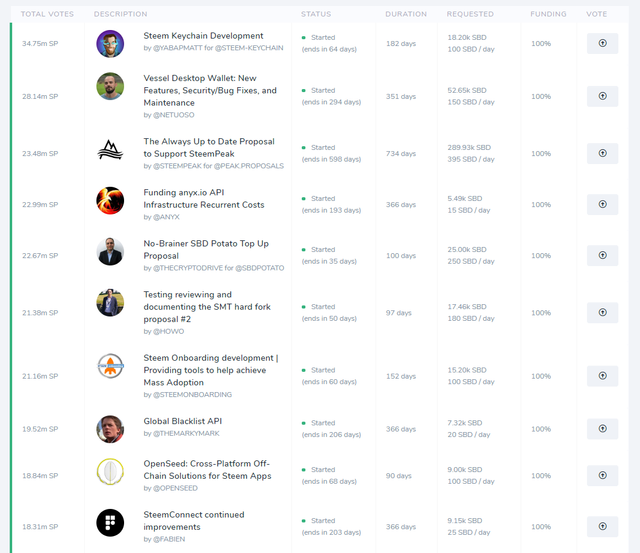640x553 pixels.
Task: Select the 'ends in 35 days' status
Action: coord(329,261)
